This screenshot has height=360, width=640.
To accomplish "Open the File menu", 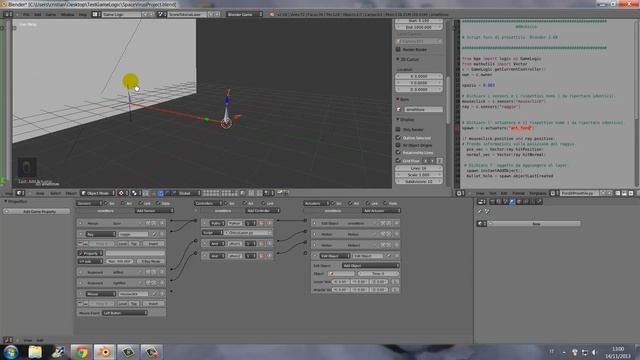I will (26, 14).
